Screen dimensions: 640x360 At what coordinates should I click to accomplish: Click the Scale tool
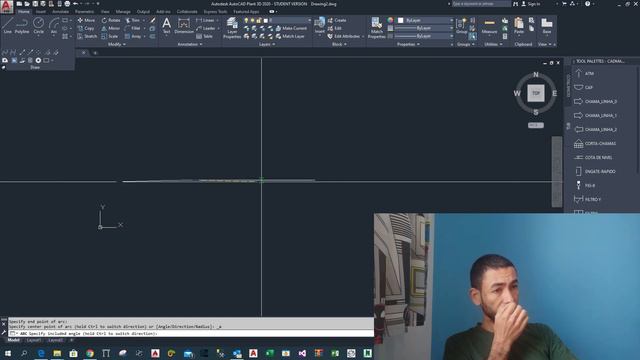pyautogui.click(x=110, y=36)
